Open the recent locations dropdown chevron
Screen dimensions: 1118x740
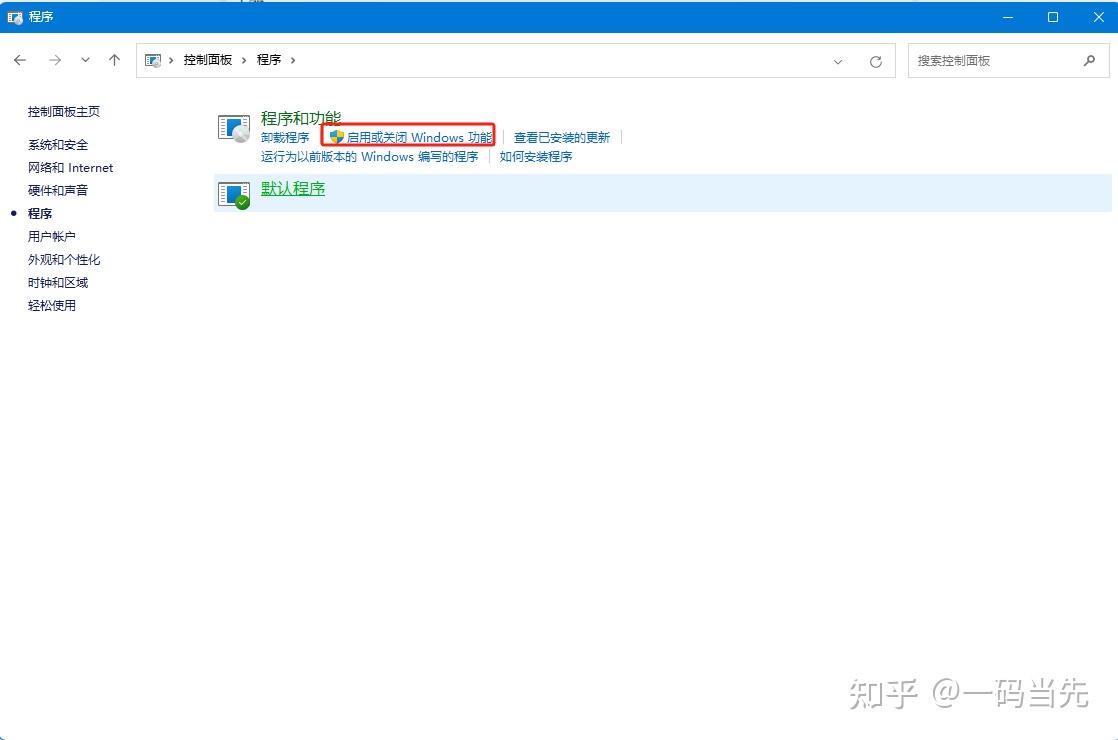[x=85, y=60]
